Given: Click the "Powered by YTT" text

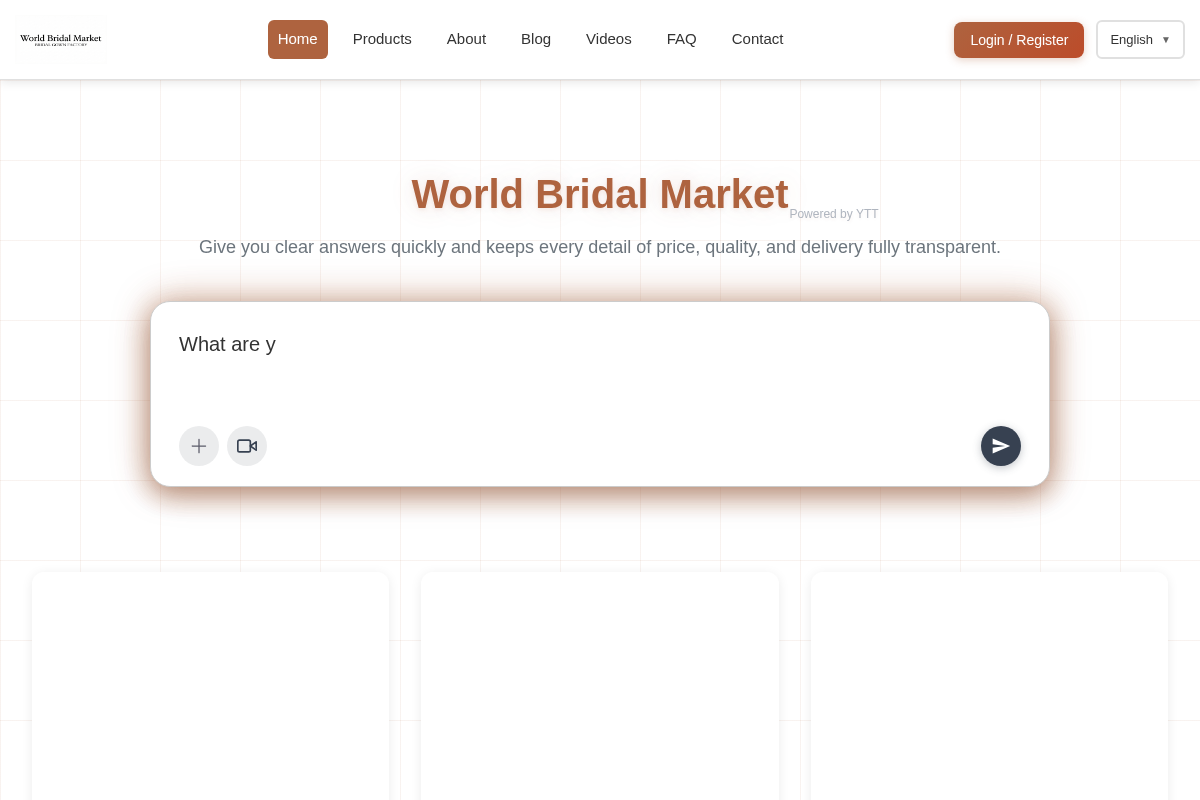Looking at the screenshot, I should tap(834, 214).
